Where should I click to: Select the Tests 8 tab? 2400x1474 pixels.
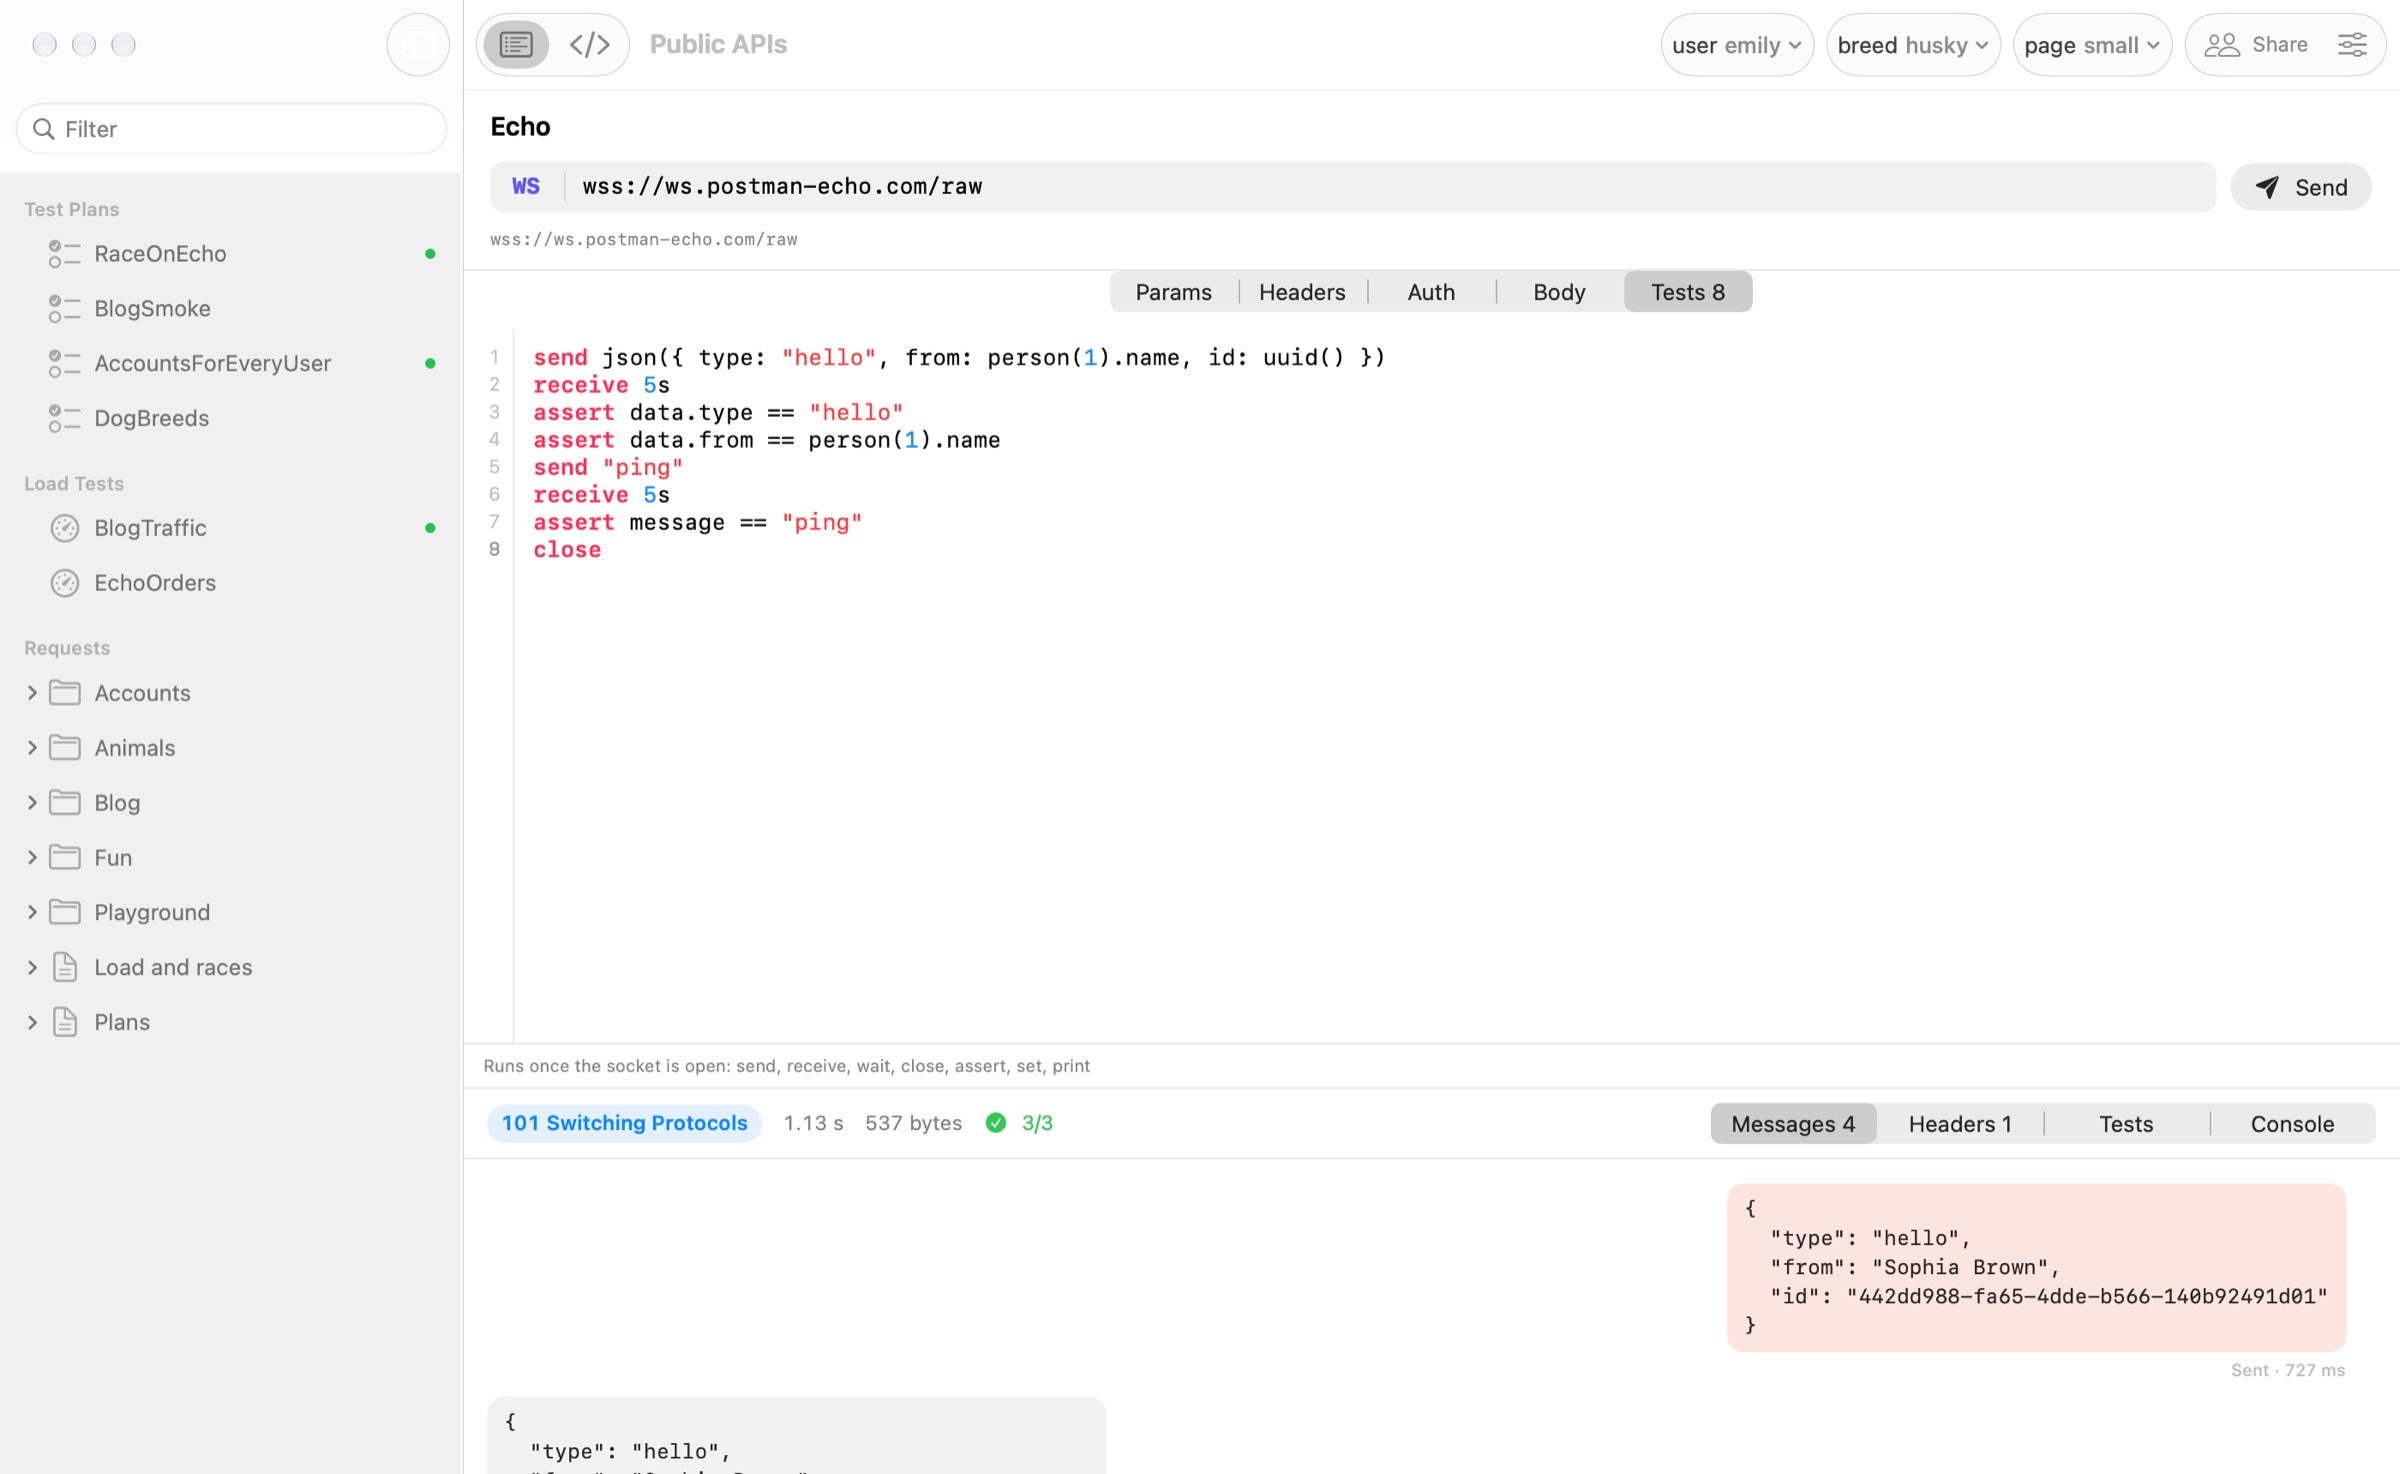(x=1688, y=292)
